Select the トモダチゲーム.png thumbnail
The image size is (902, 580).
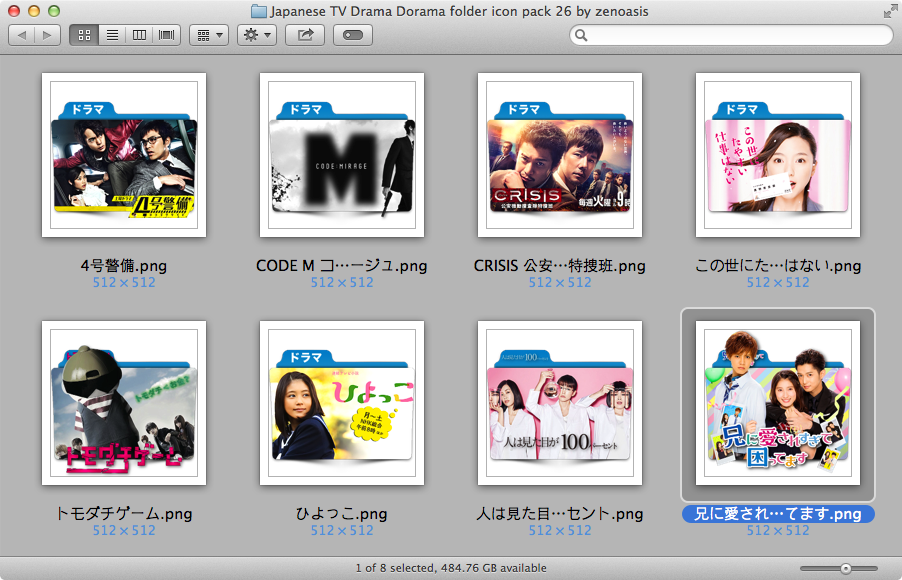124,403
